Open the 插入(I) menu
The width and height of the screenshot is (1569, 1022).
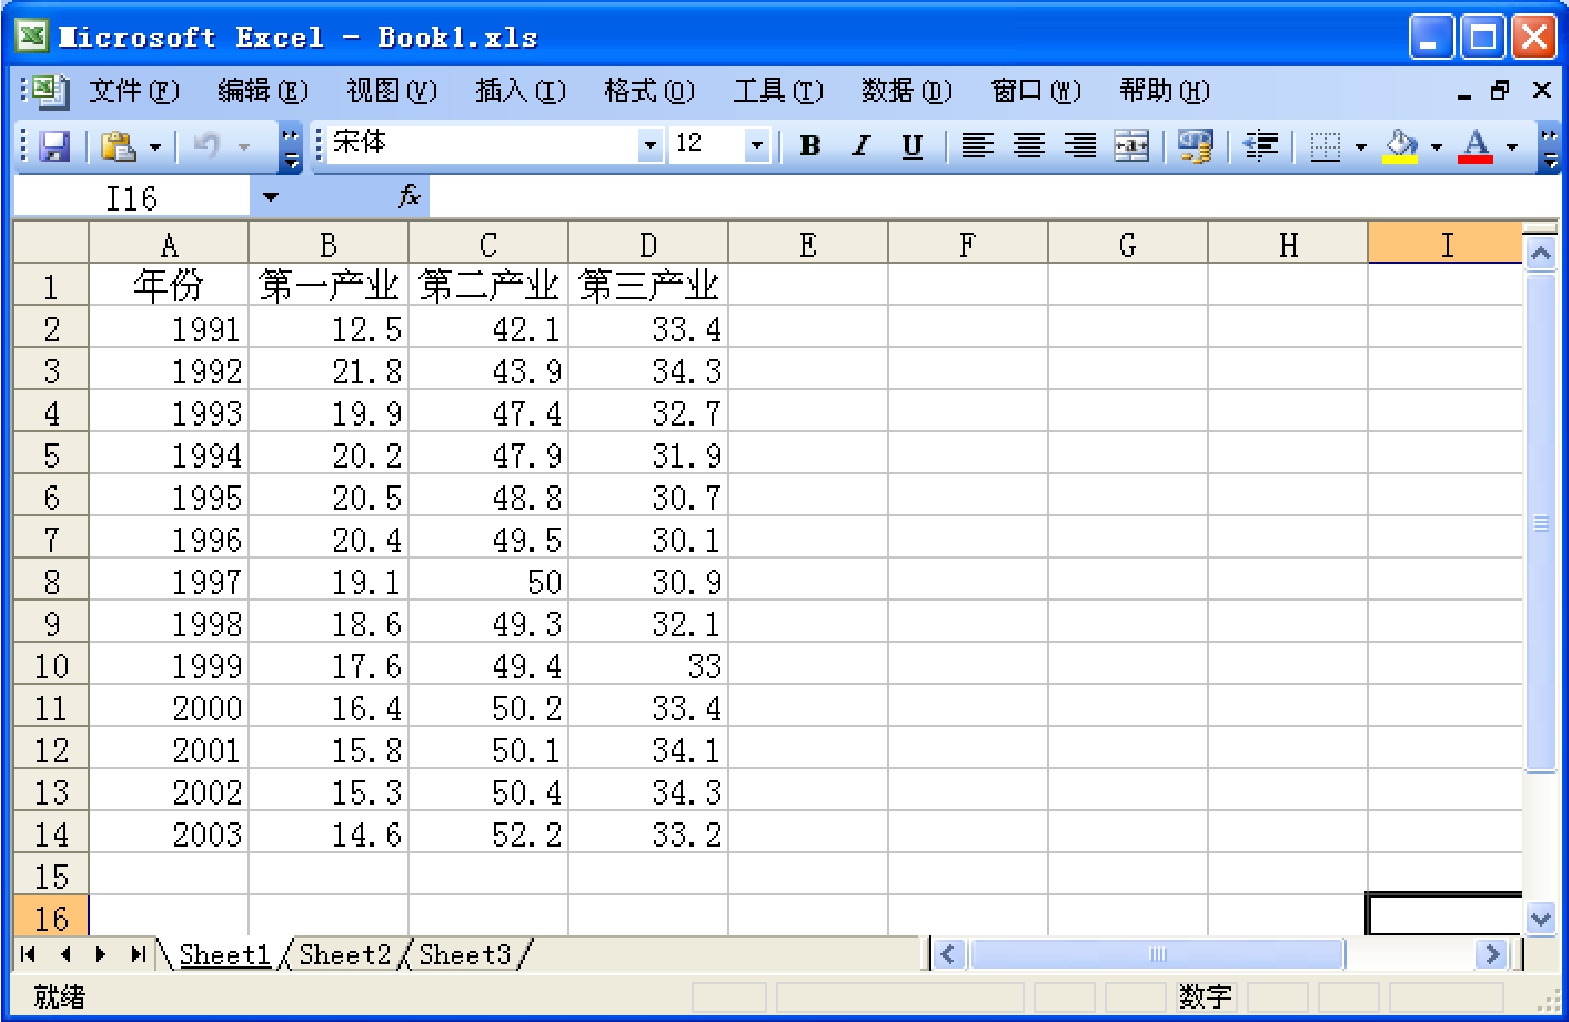click(x=520, y=91)
